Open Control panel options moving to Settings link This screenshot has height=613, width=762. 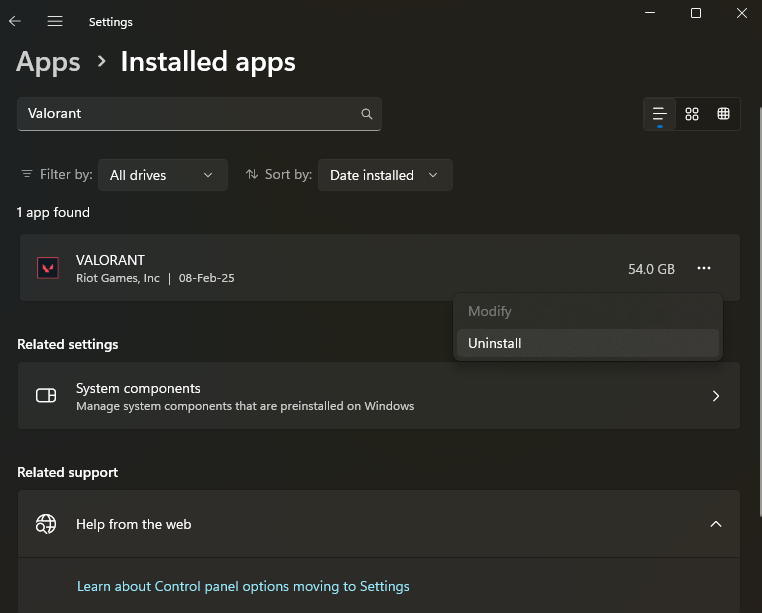243,586
